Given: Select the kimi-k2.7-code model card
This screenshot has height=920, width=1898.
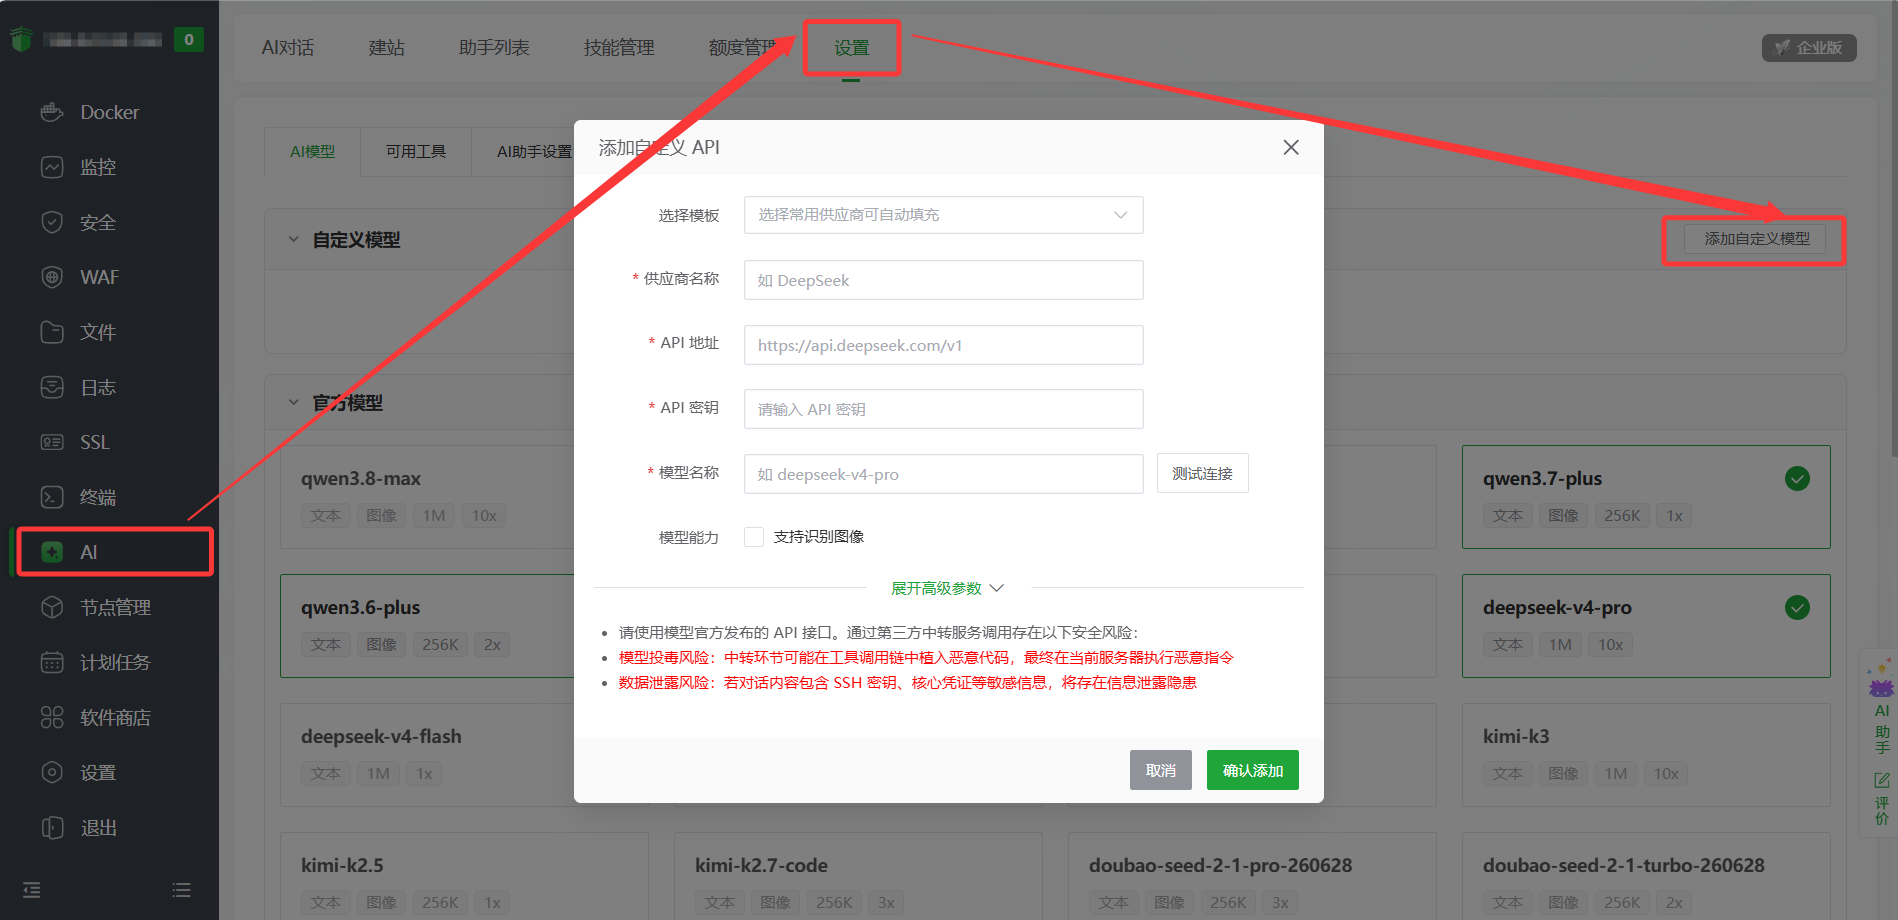Looking at the screenshot, I should tap(858, 876).
